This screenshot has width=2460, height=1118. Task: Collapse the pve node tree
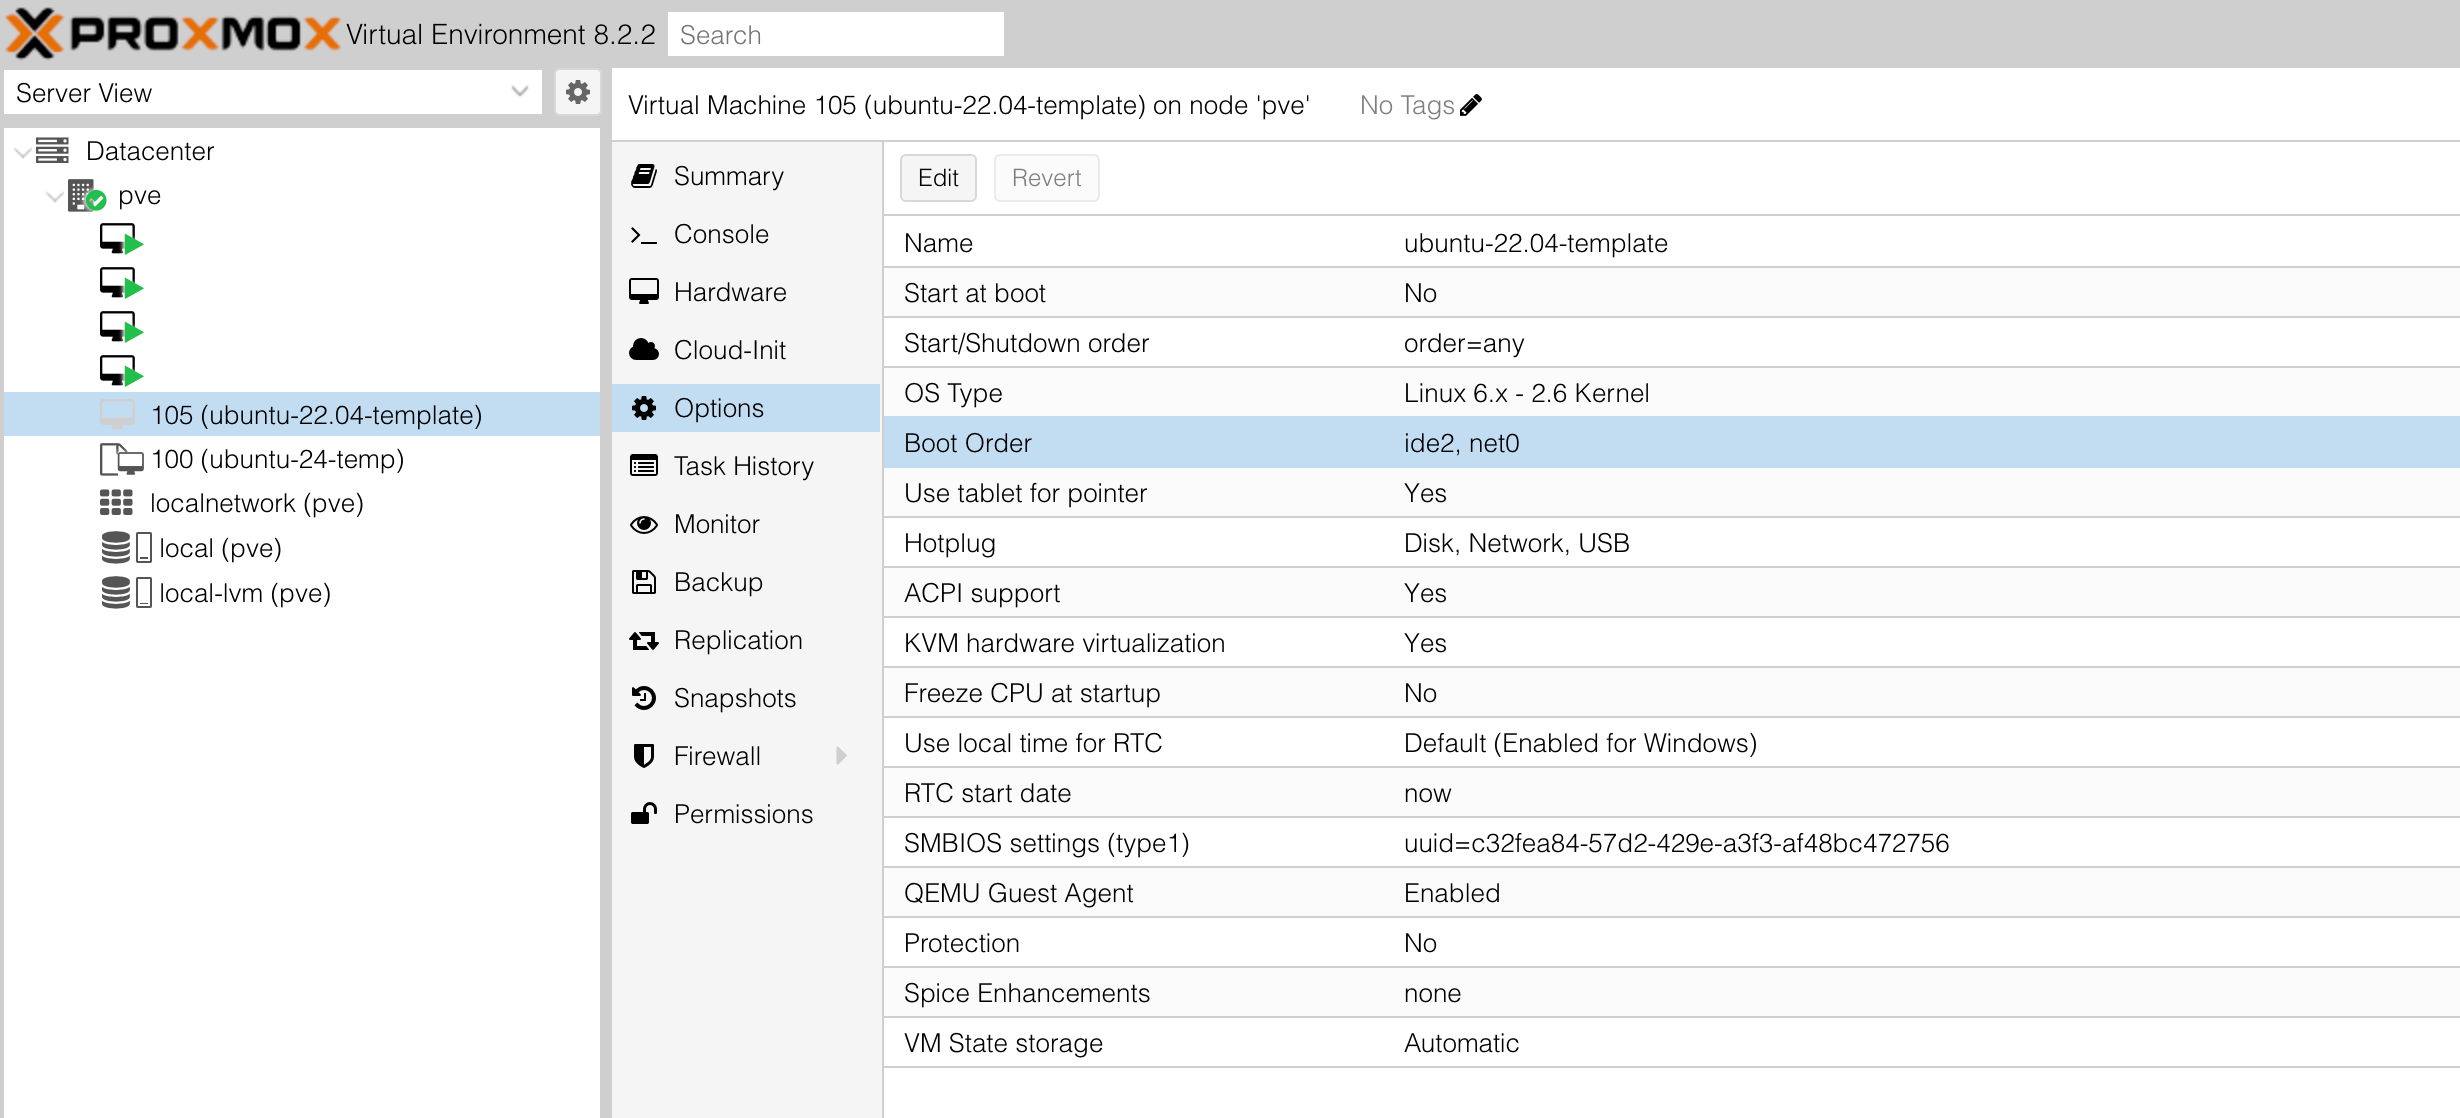pyautogui.click(x=55, y=196)
